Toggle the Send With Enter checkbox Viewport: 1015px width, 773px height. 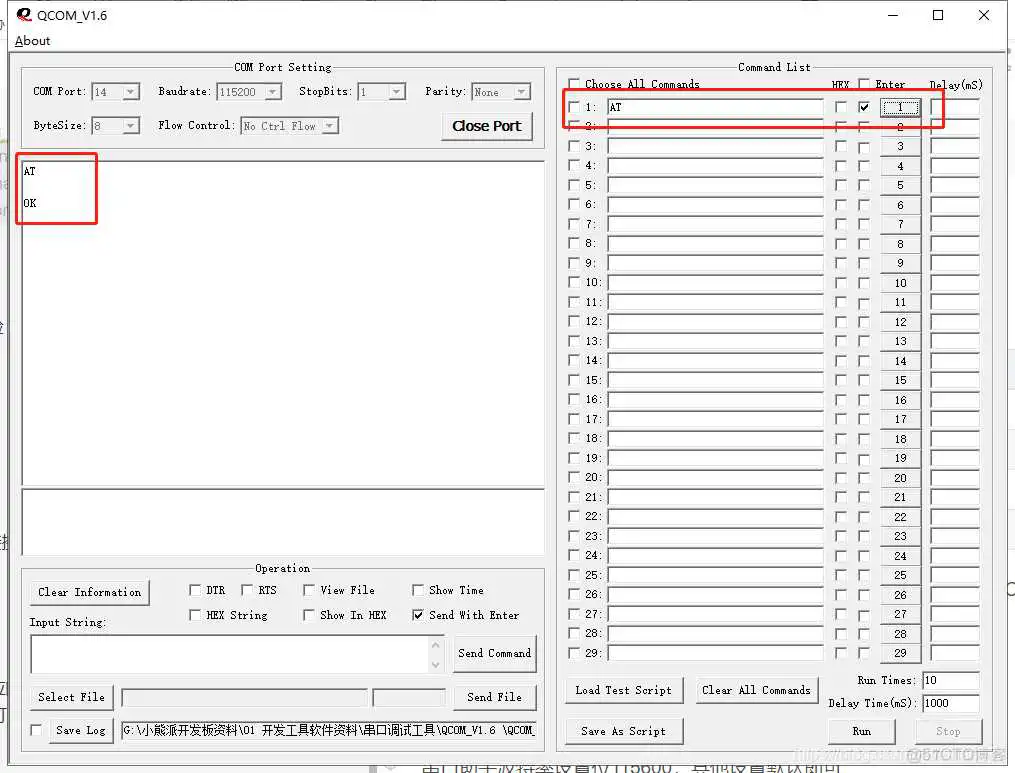tap(418, 615)
